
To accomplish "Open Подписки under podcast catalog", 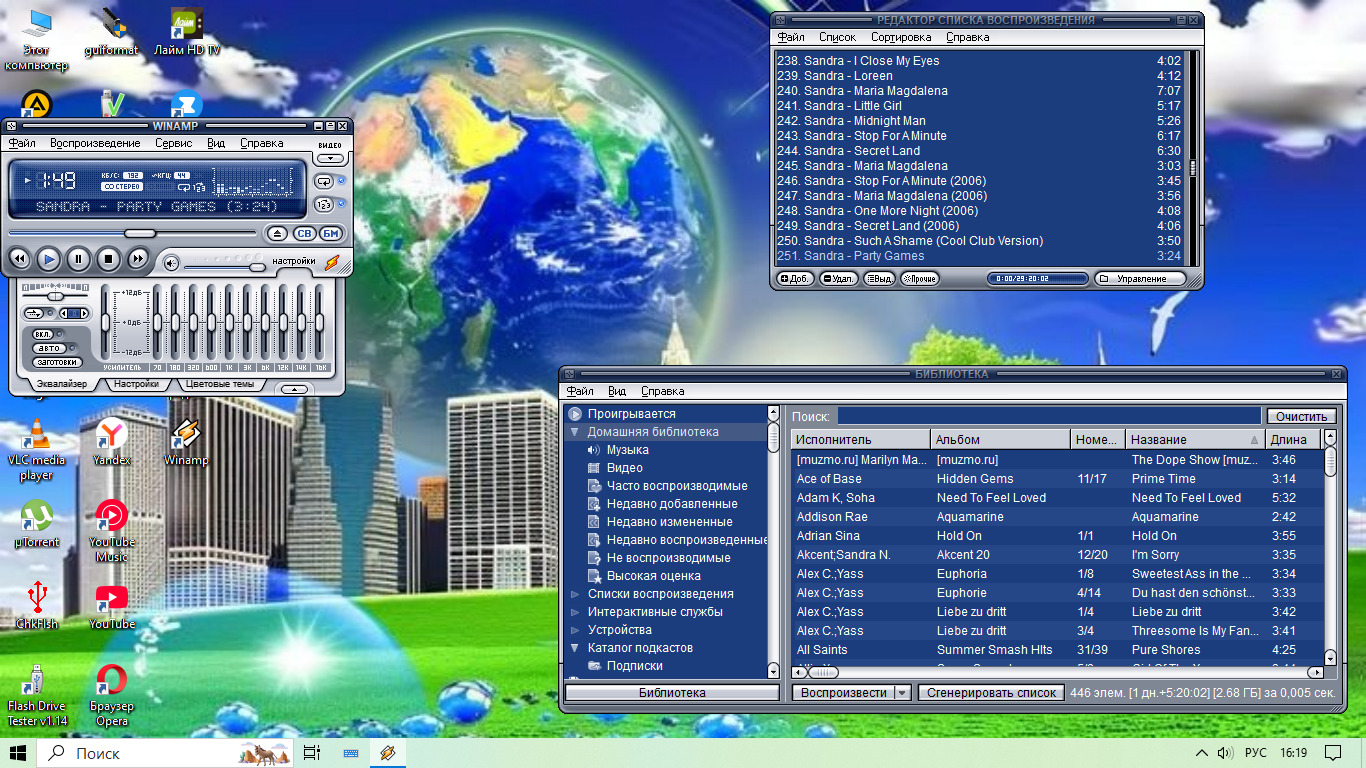I will [x=634, y=666].
